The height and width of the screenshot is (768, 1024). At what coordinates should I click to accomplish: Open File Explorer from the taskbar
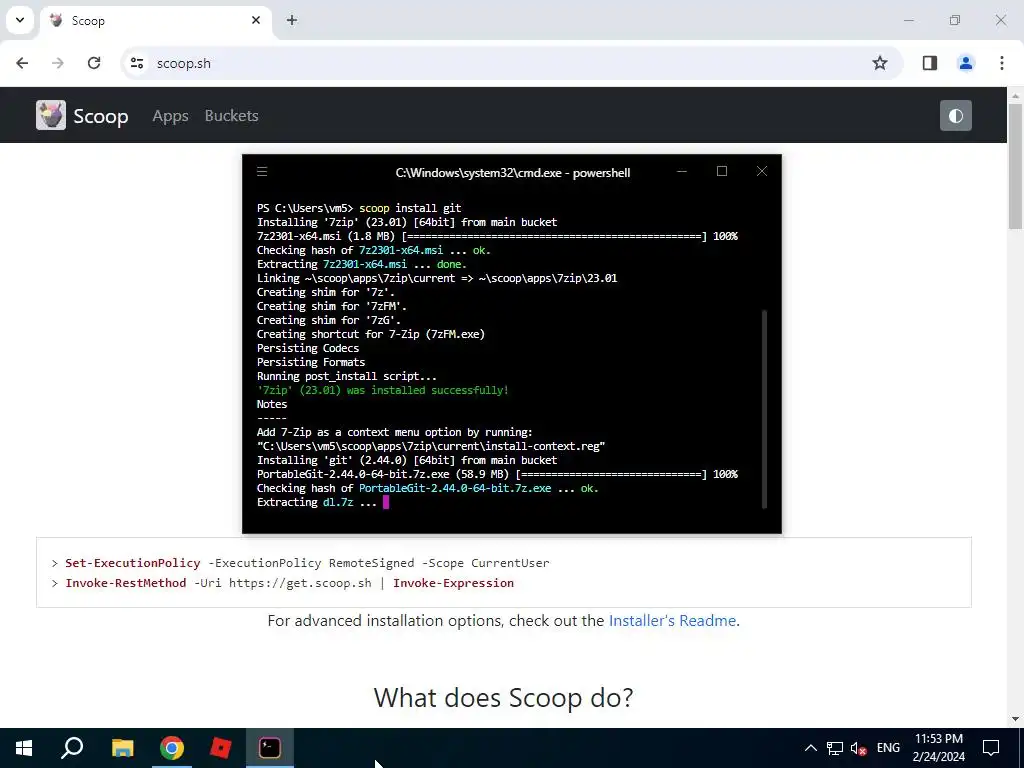(x=122, y=748)
